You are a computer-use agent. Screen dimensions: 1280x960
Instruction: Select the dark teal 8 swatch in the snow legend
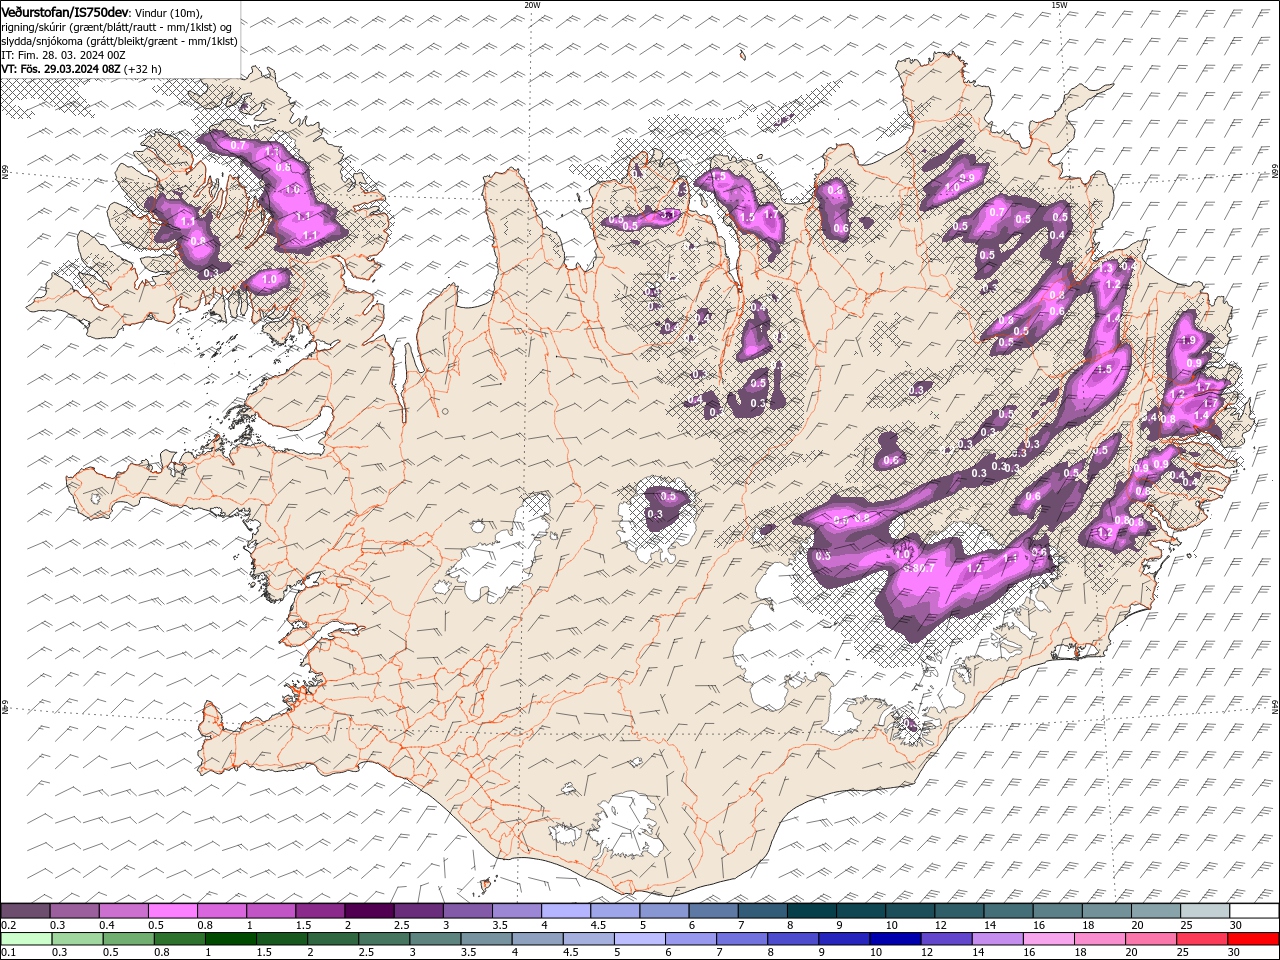811,911
